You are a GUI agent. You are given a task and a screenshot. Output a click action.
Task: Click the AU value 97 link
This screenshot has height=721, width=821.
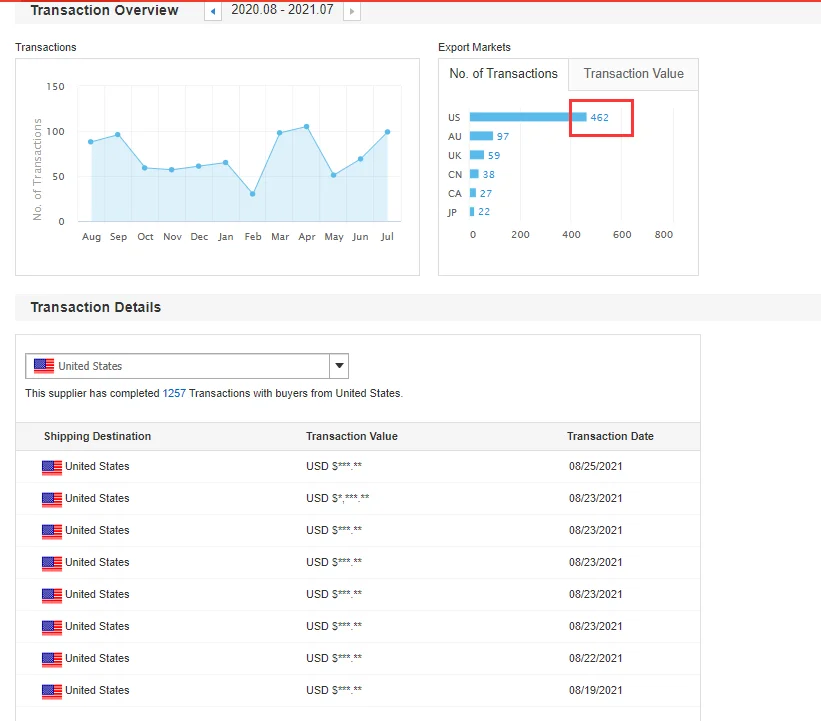click(502, 137)
